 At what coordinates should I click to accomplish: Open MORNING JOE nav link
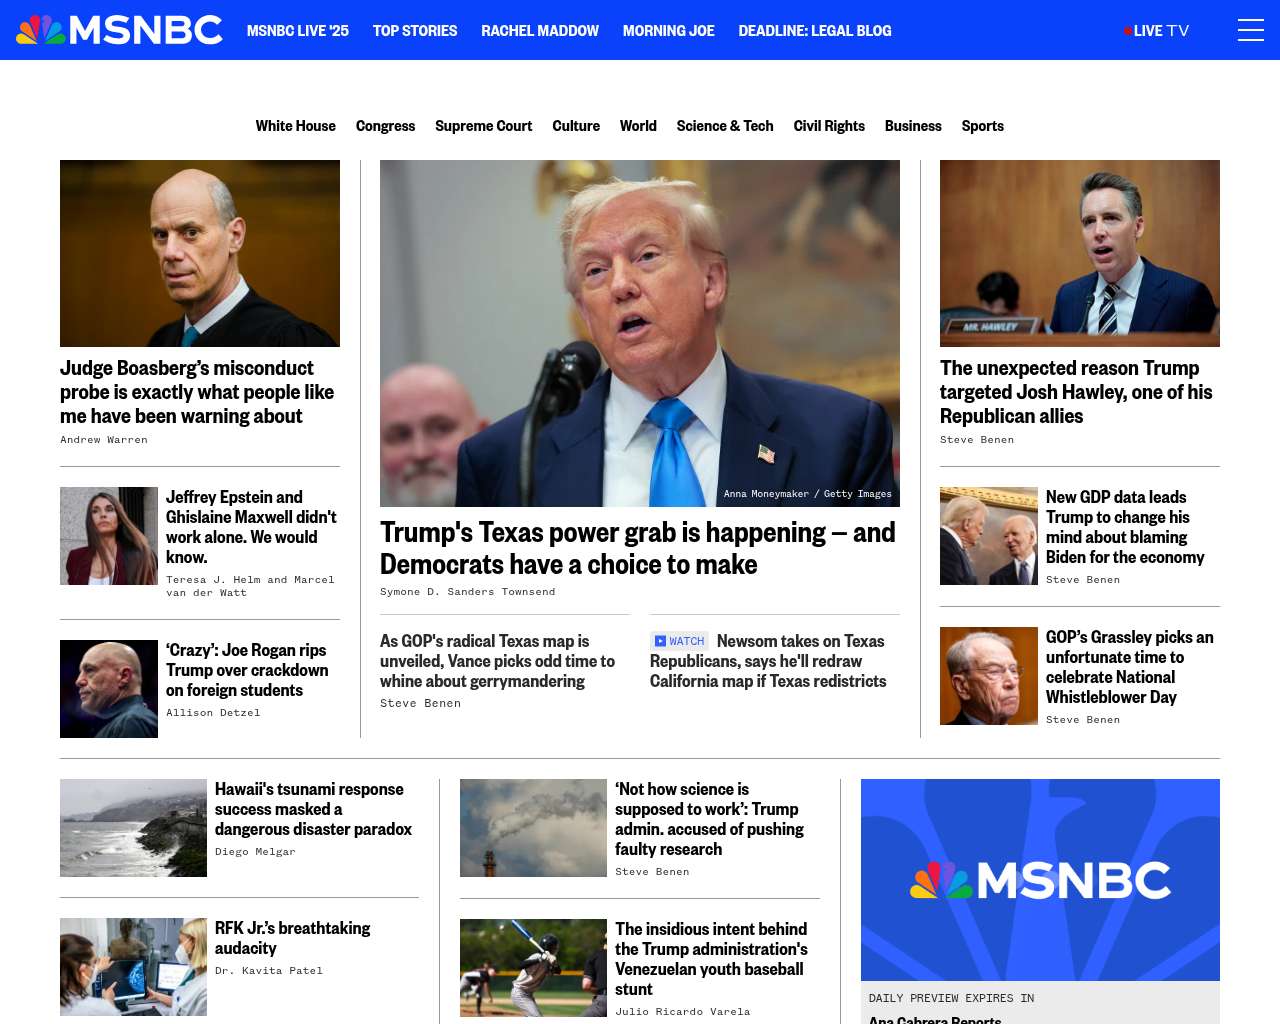[x=669, y=31]
